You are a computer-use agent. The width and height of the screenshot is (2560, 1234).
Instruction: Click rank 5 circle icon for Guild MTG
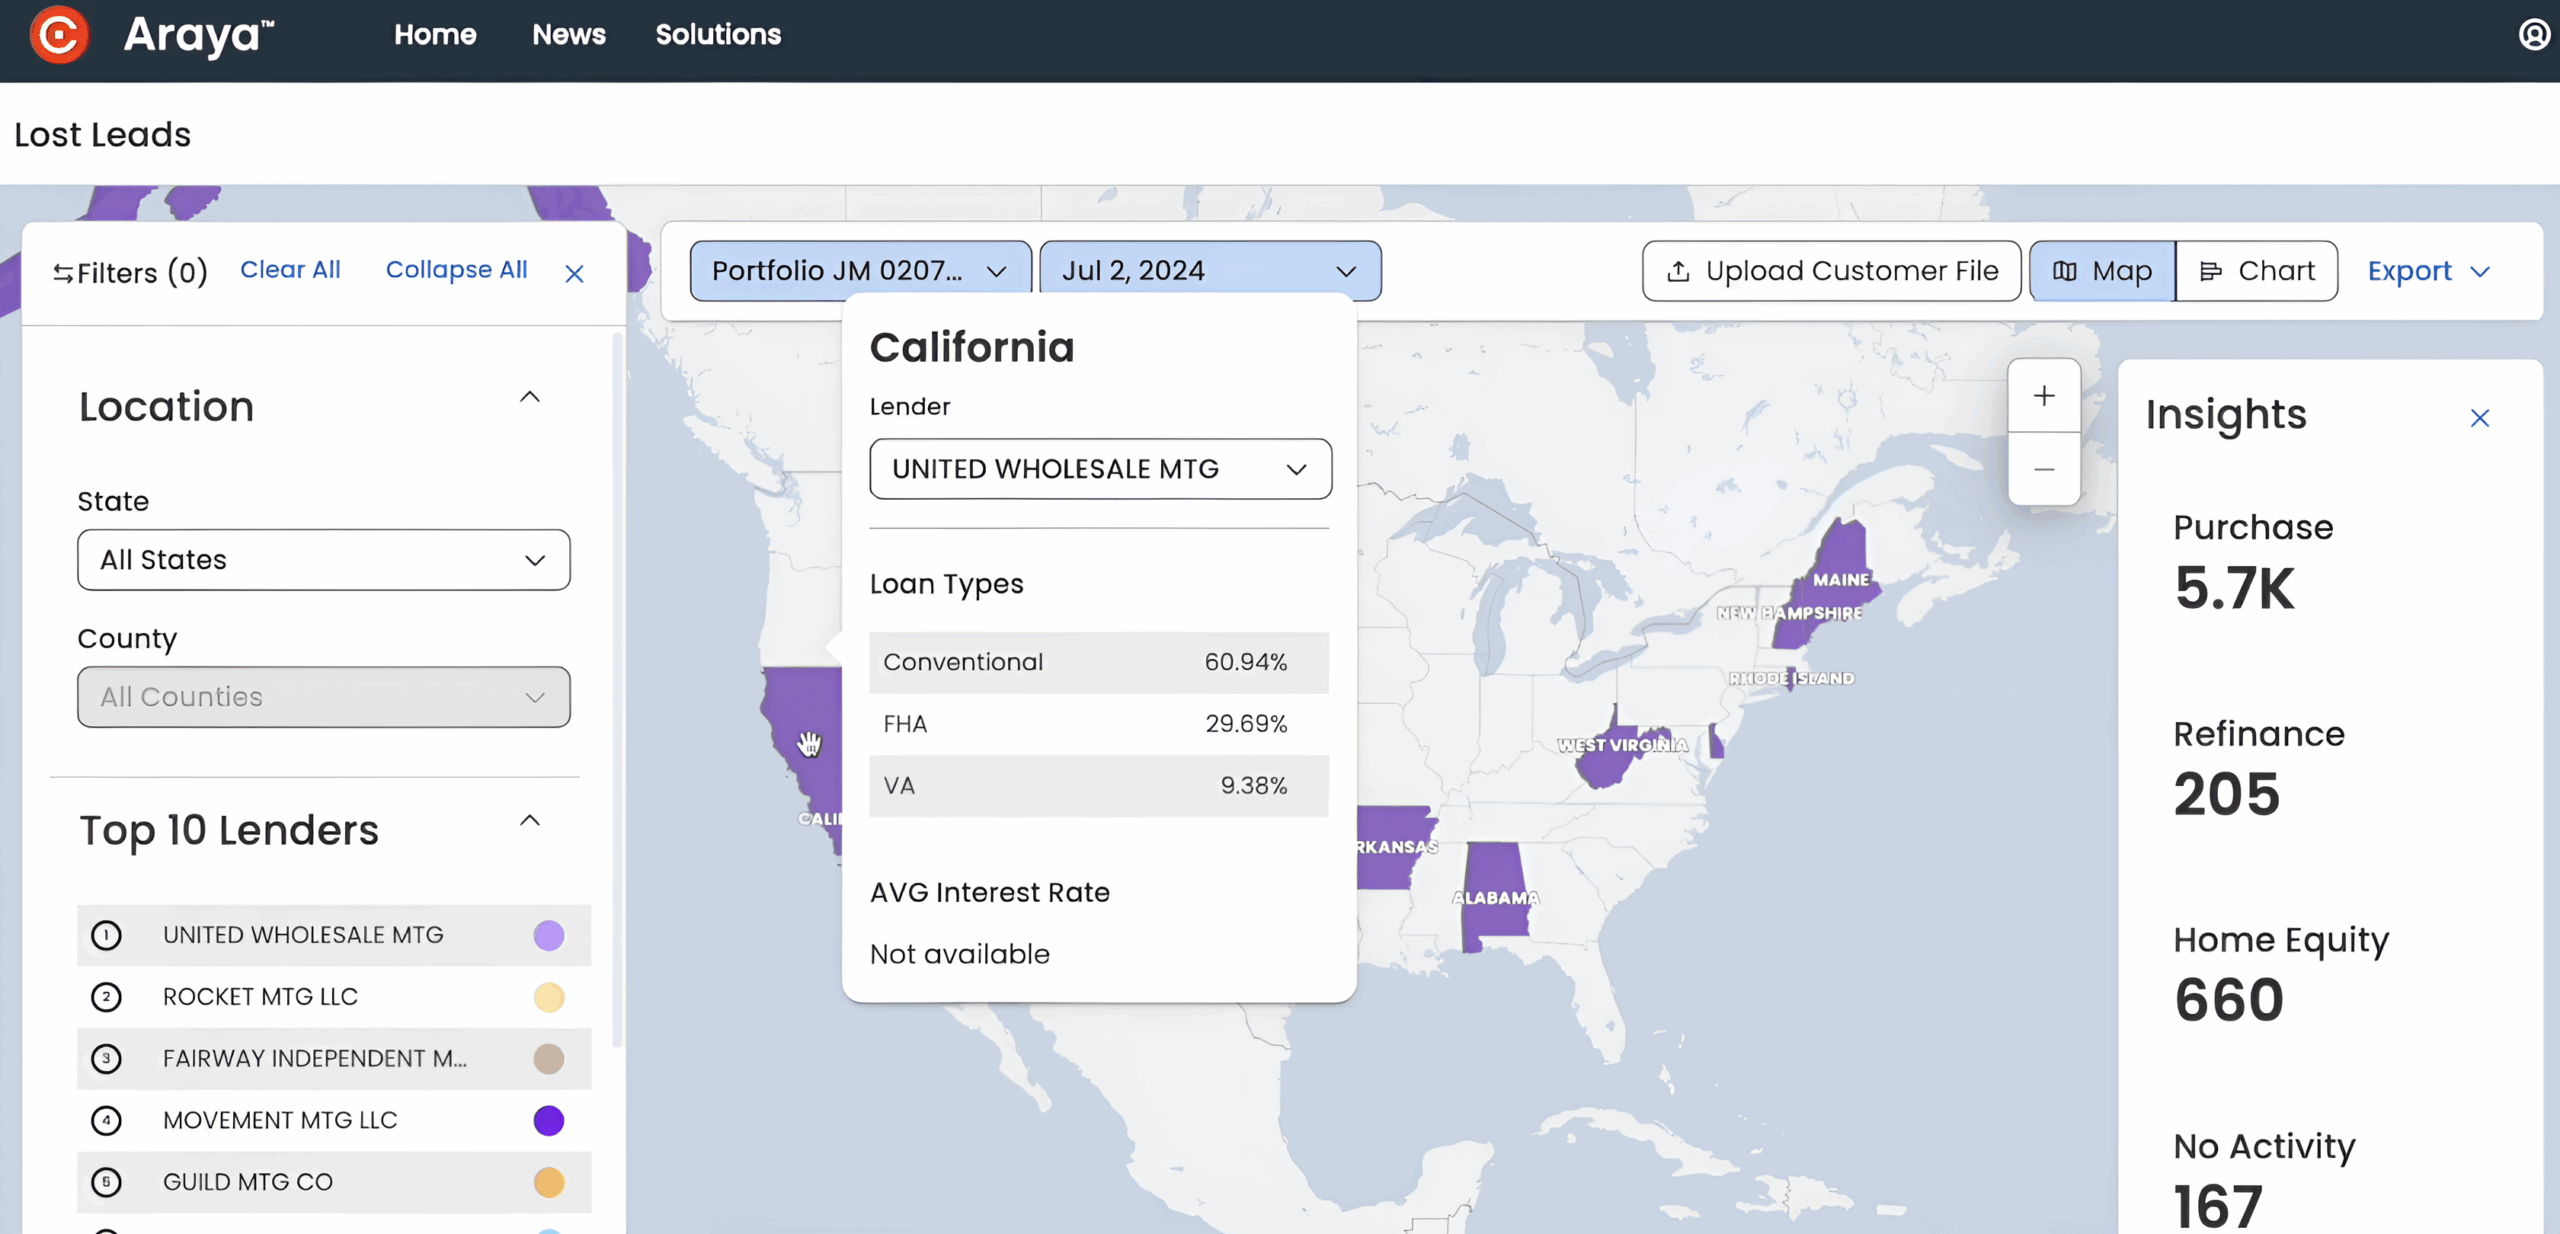click(x=106, y=1182)
